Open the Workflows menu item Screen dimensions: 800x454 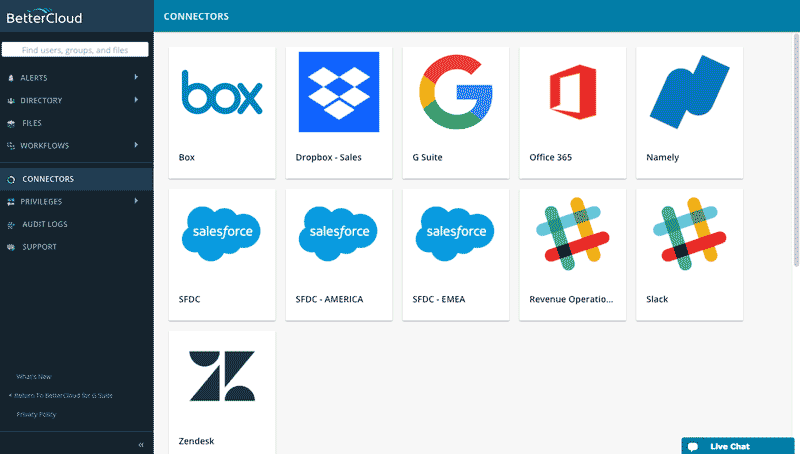pos(77,145)
